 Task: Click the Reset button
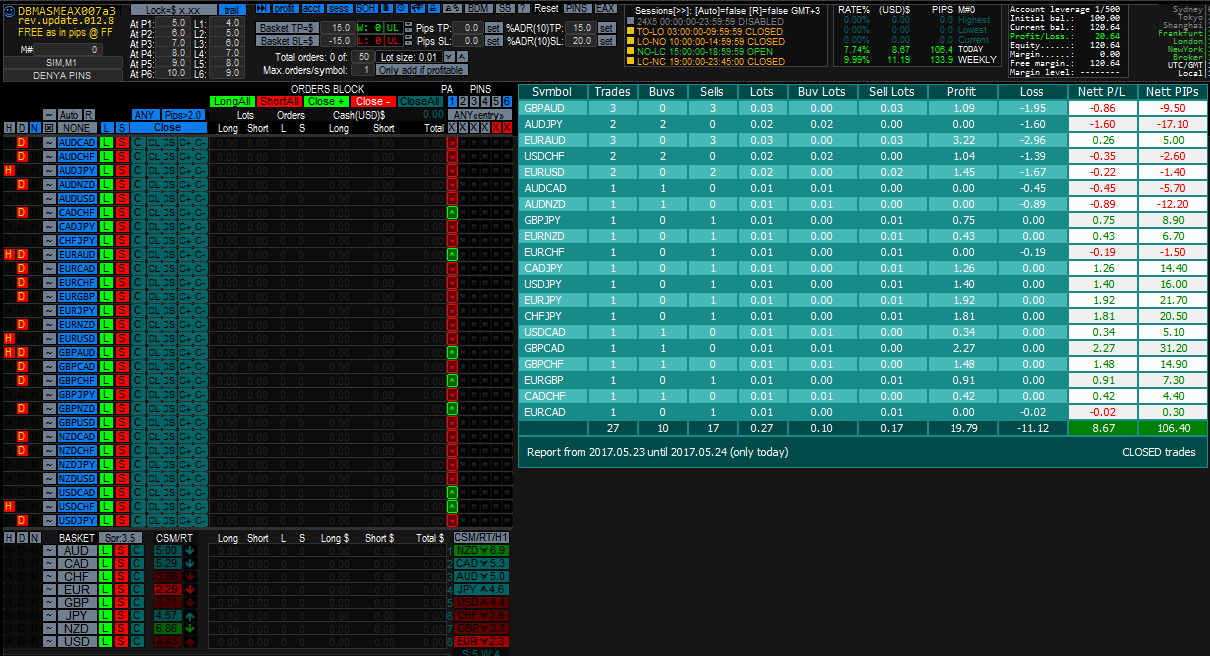pos(547,8)
